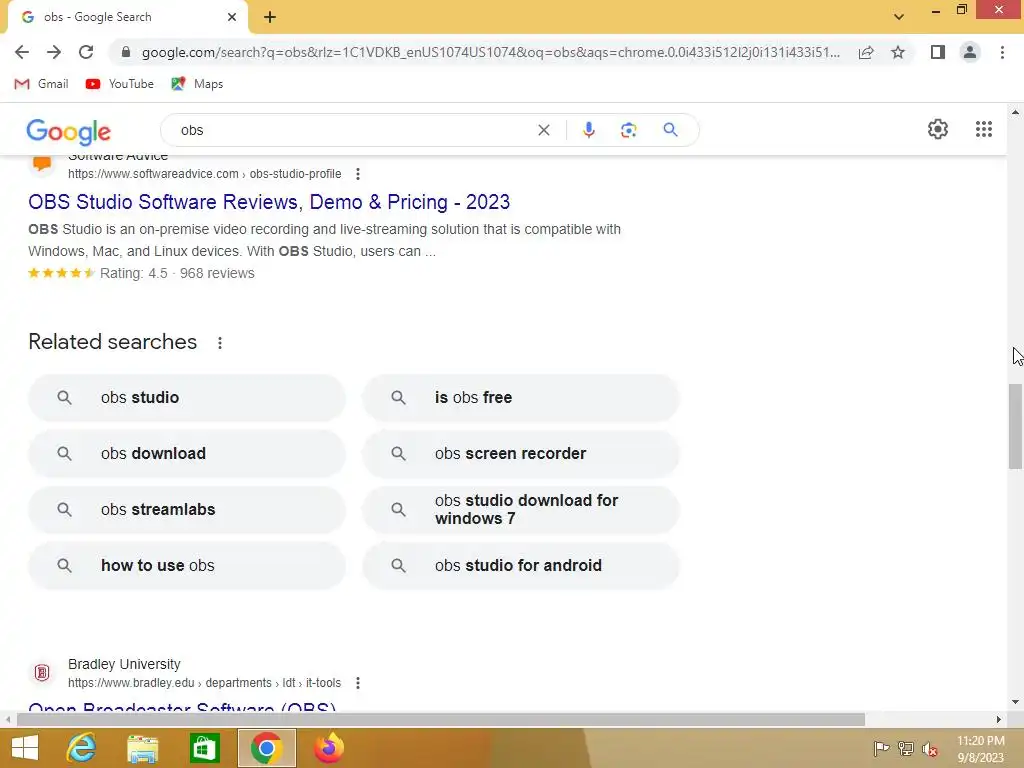The width and height of the screenshot is (1024, 768).
Task: Click vertical scrollbar down arrow
Action: [x=1015, y=703]
